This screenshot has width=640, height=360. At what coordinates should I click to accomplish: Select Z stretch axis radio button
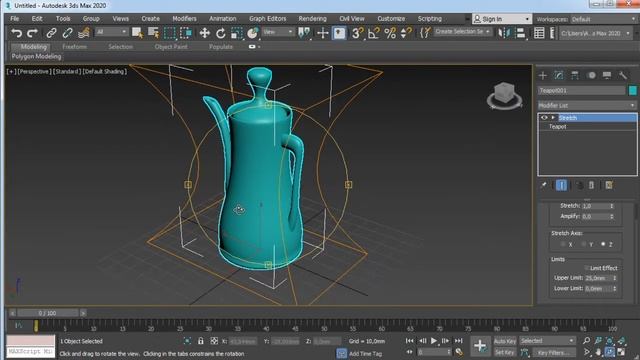pyautogui.click(x=603, y=244)
